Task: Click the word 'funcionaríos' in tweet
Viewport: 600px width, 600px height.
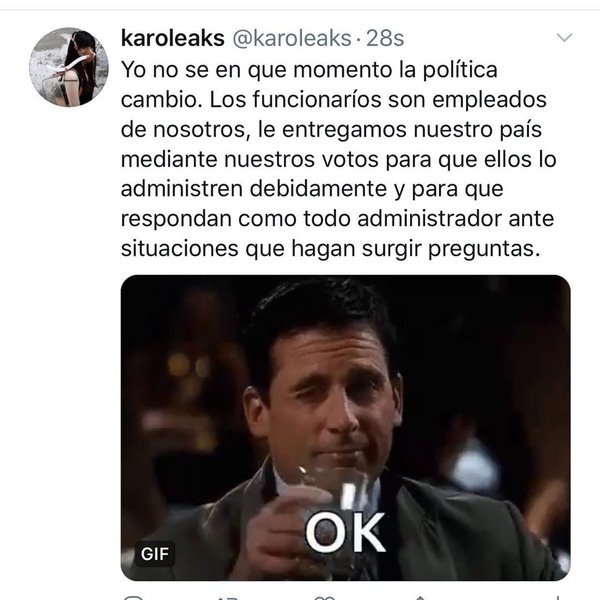Action: click(x=317, y=99)
